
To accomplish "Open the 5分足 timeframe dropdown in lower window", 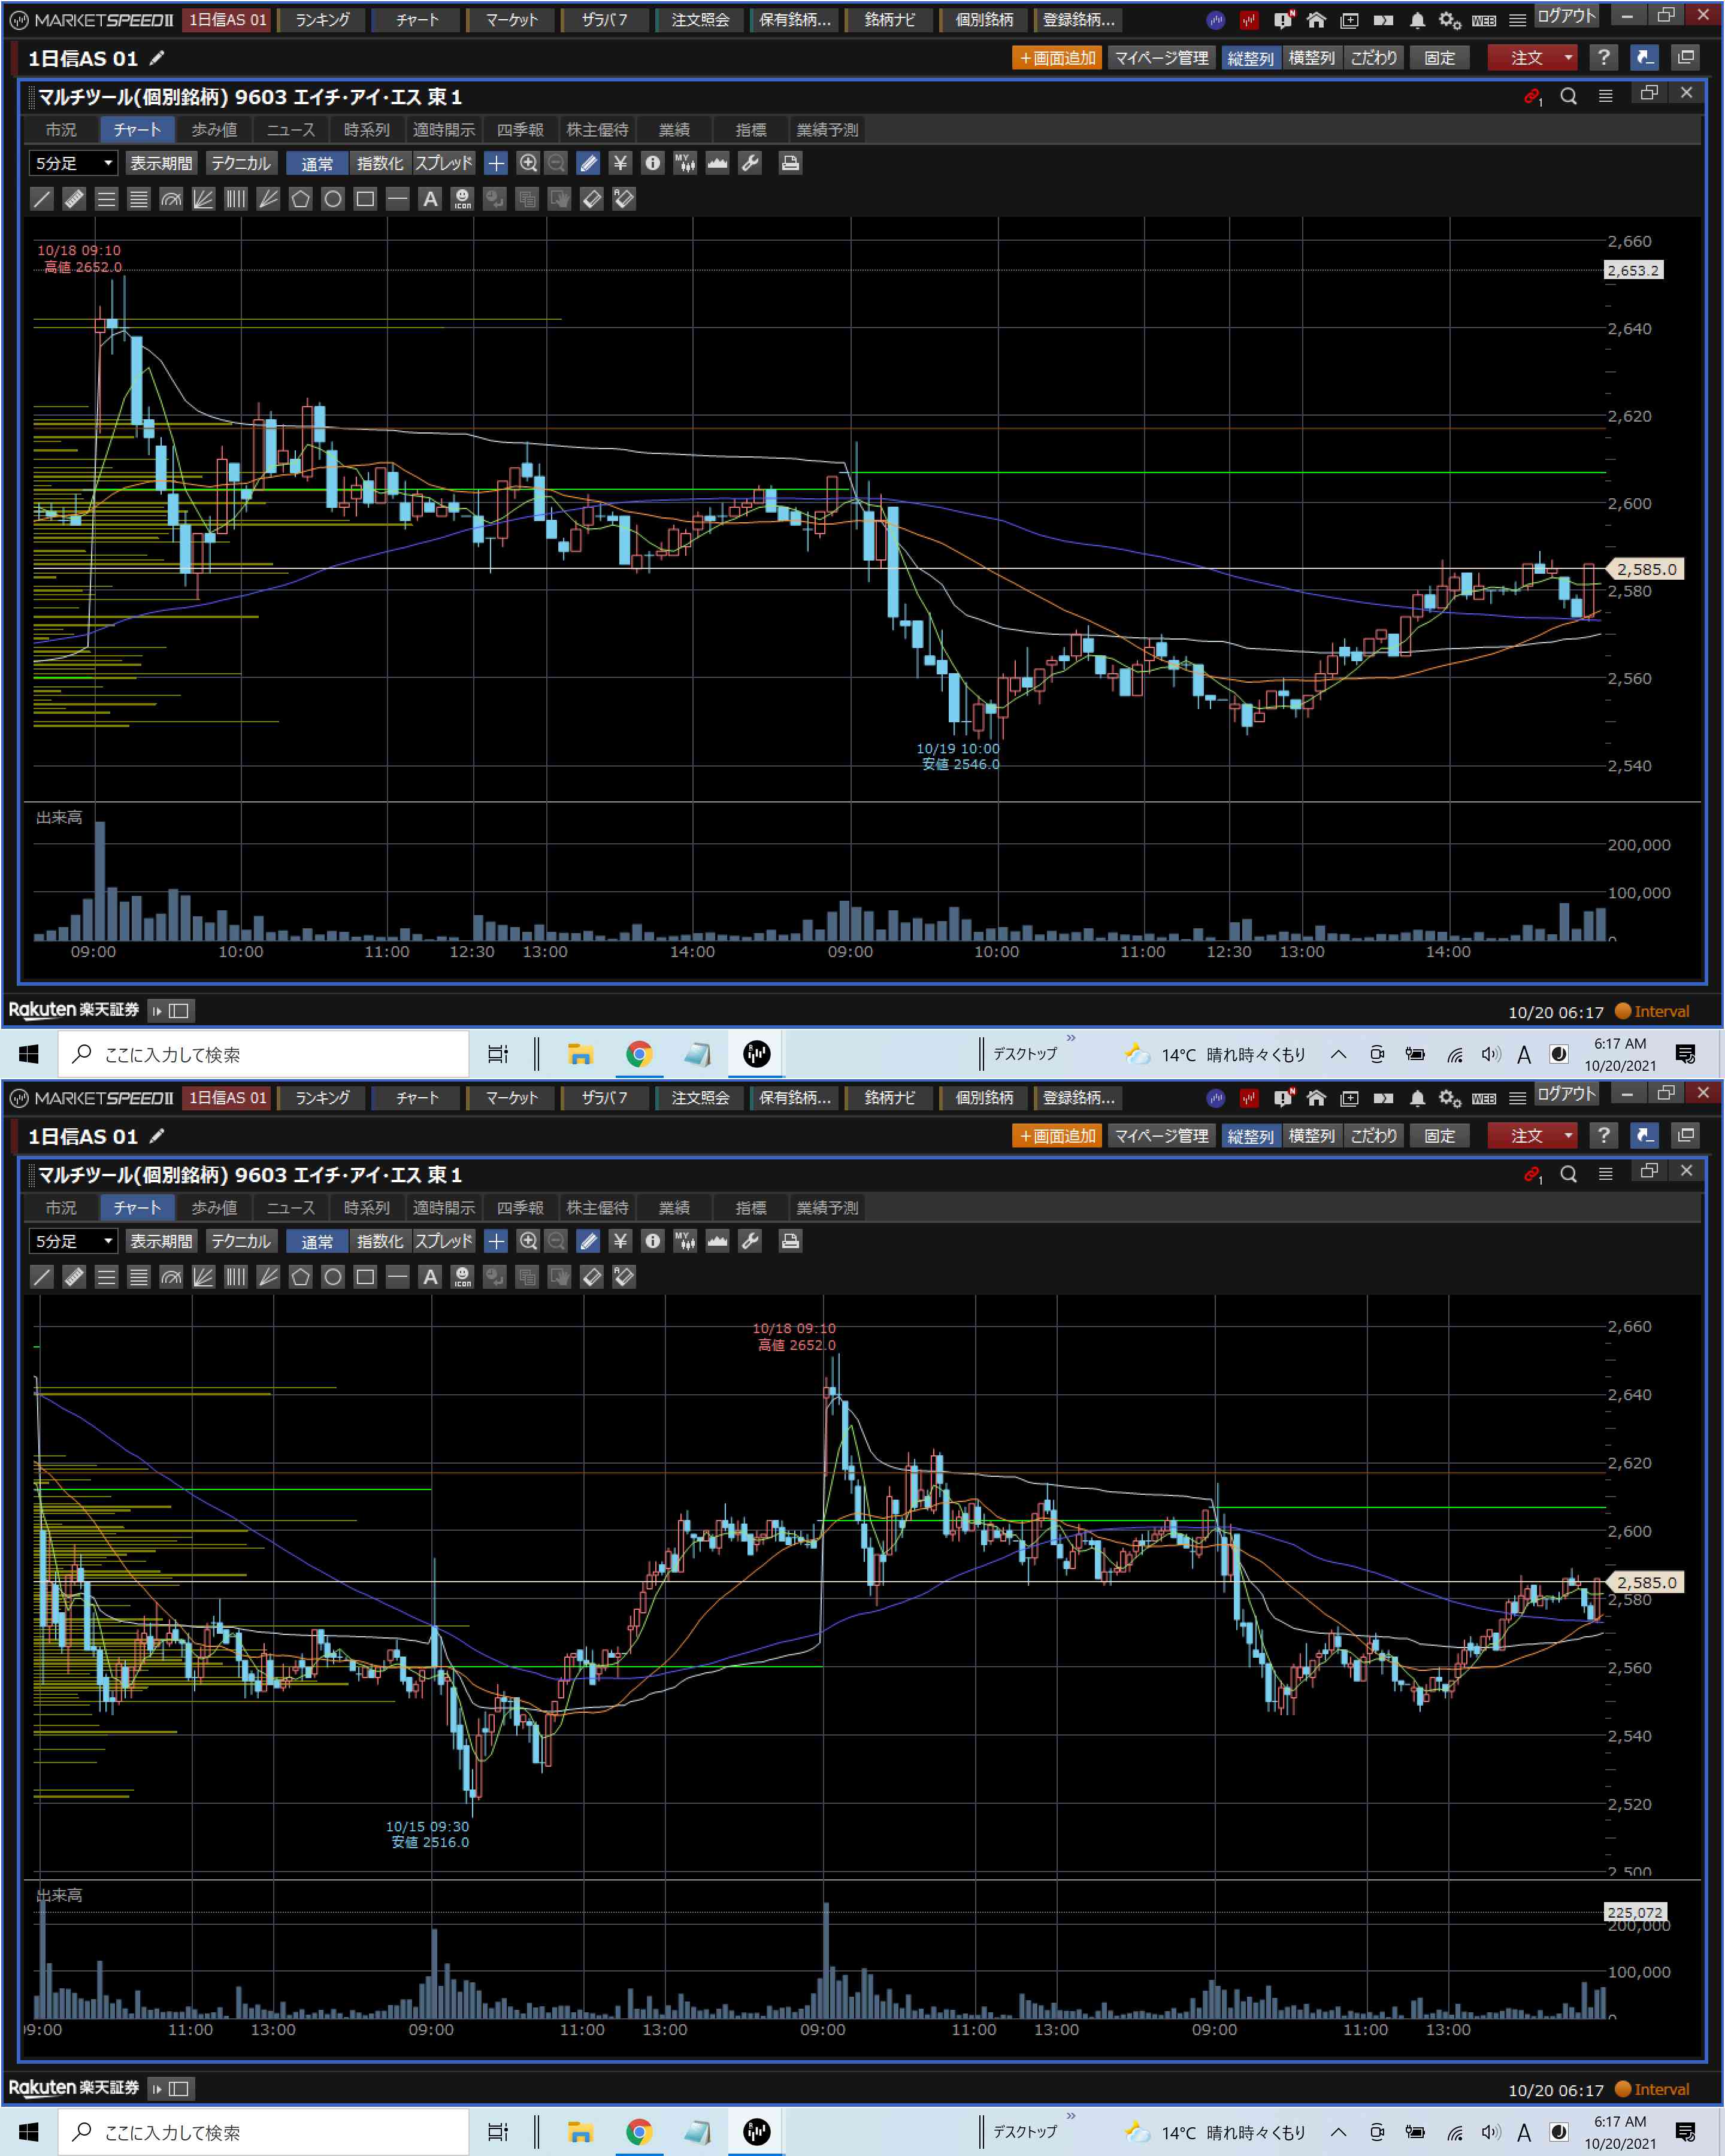I will (x=73, y=1241).
